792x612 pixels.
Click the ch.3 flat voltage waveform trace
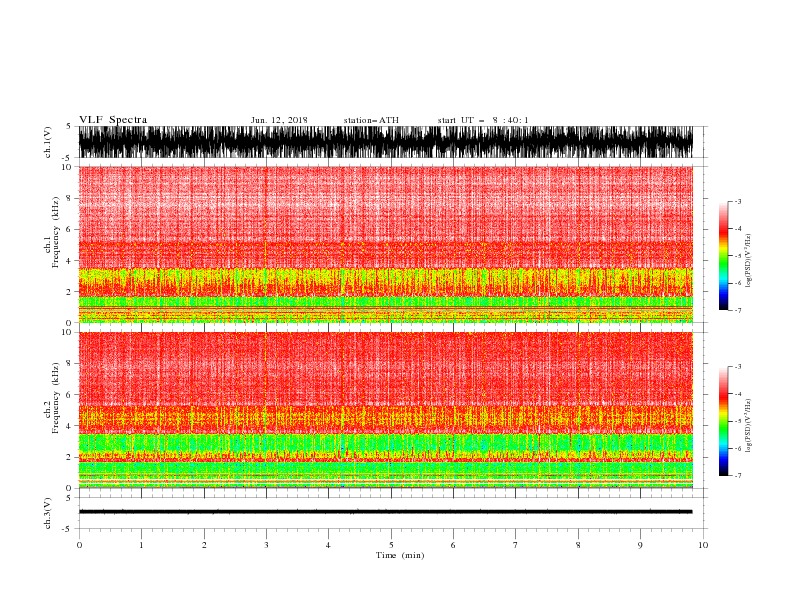click(385, 512)
